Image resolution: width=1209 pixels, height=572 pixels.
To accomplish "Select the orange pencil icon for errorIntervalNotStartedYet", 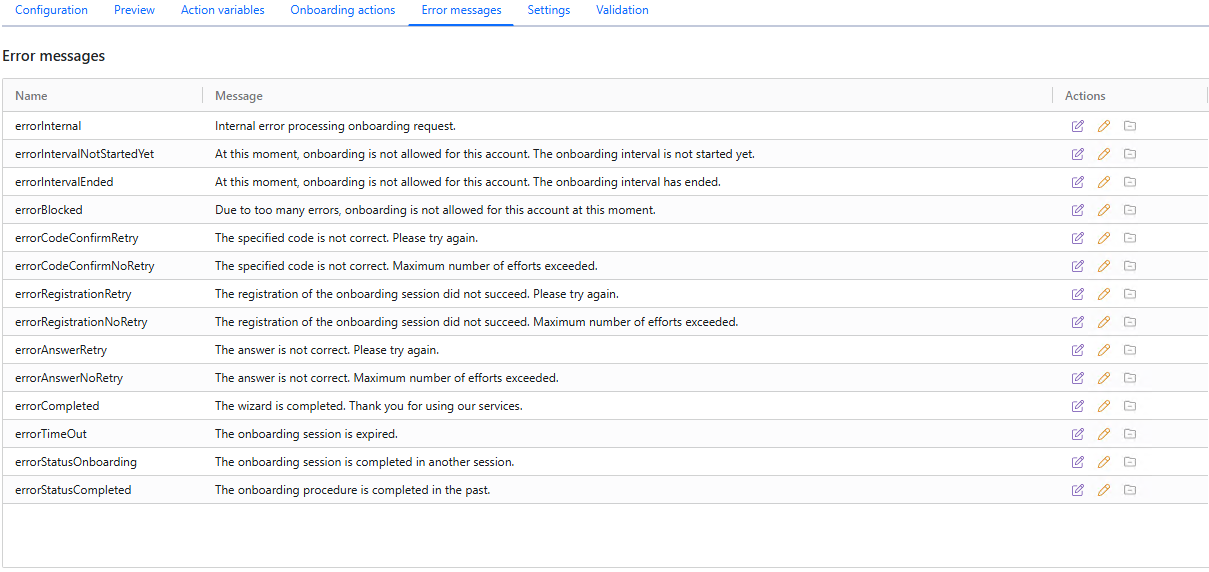I will 1104,154.
